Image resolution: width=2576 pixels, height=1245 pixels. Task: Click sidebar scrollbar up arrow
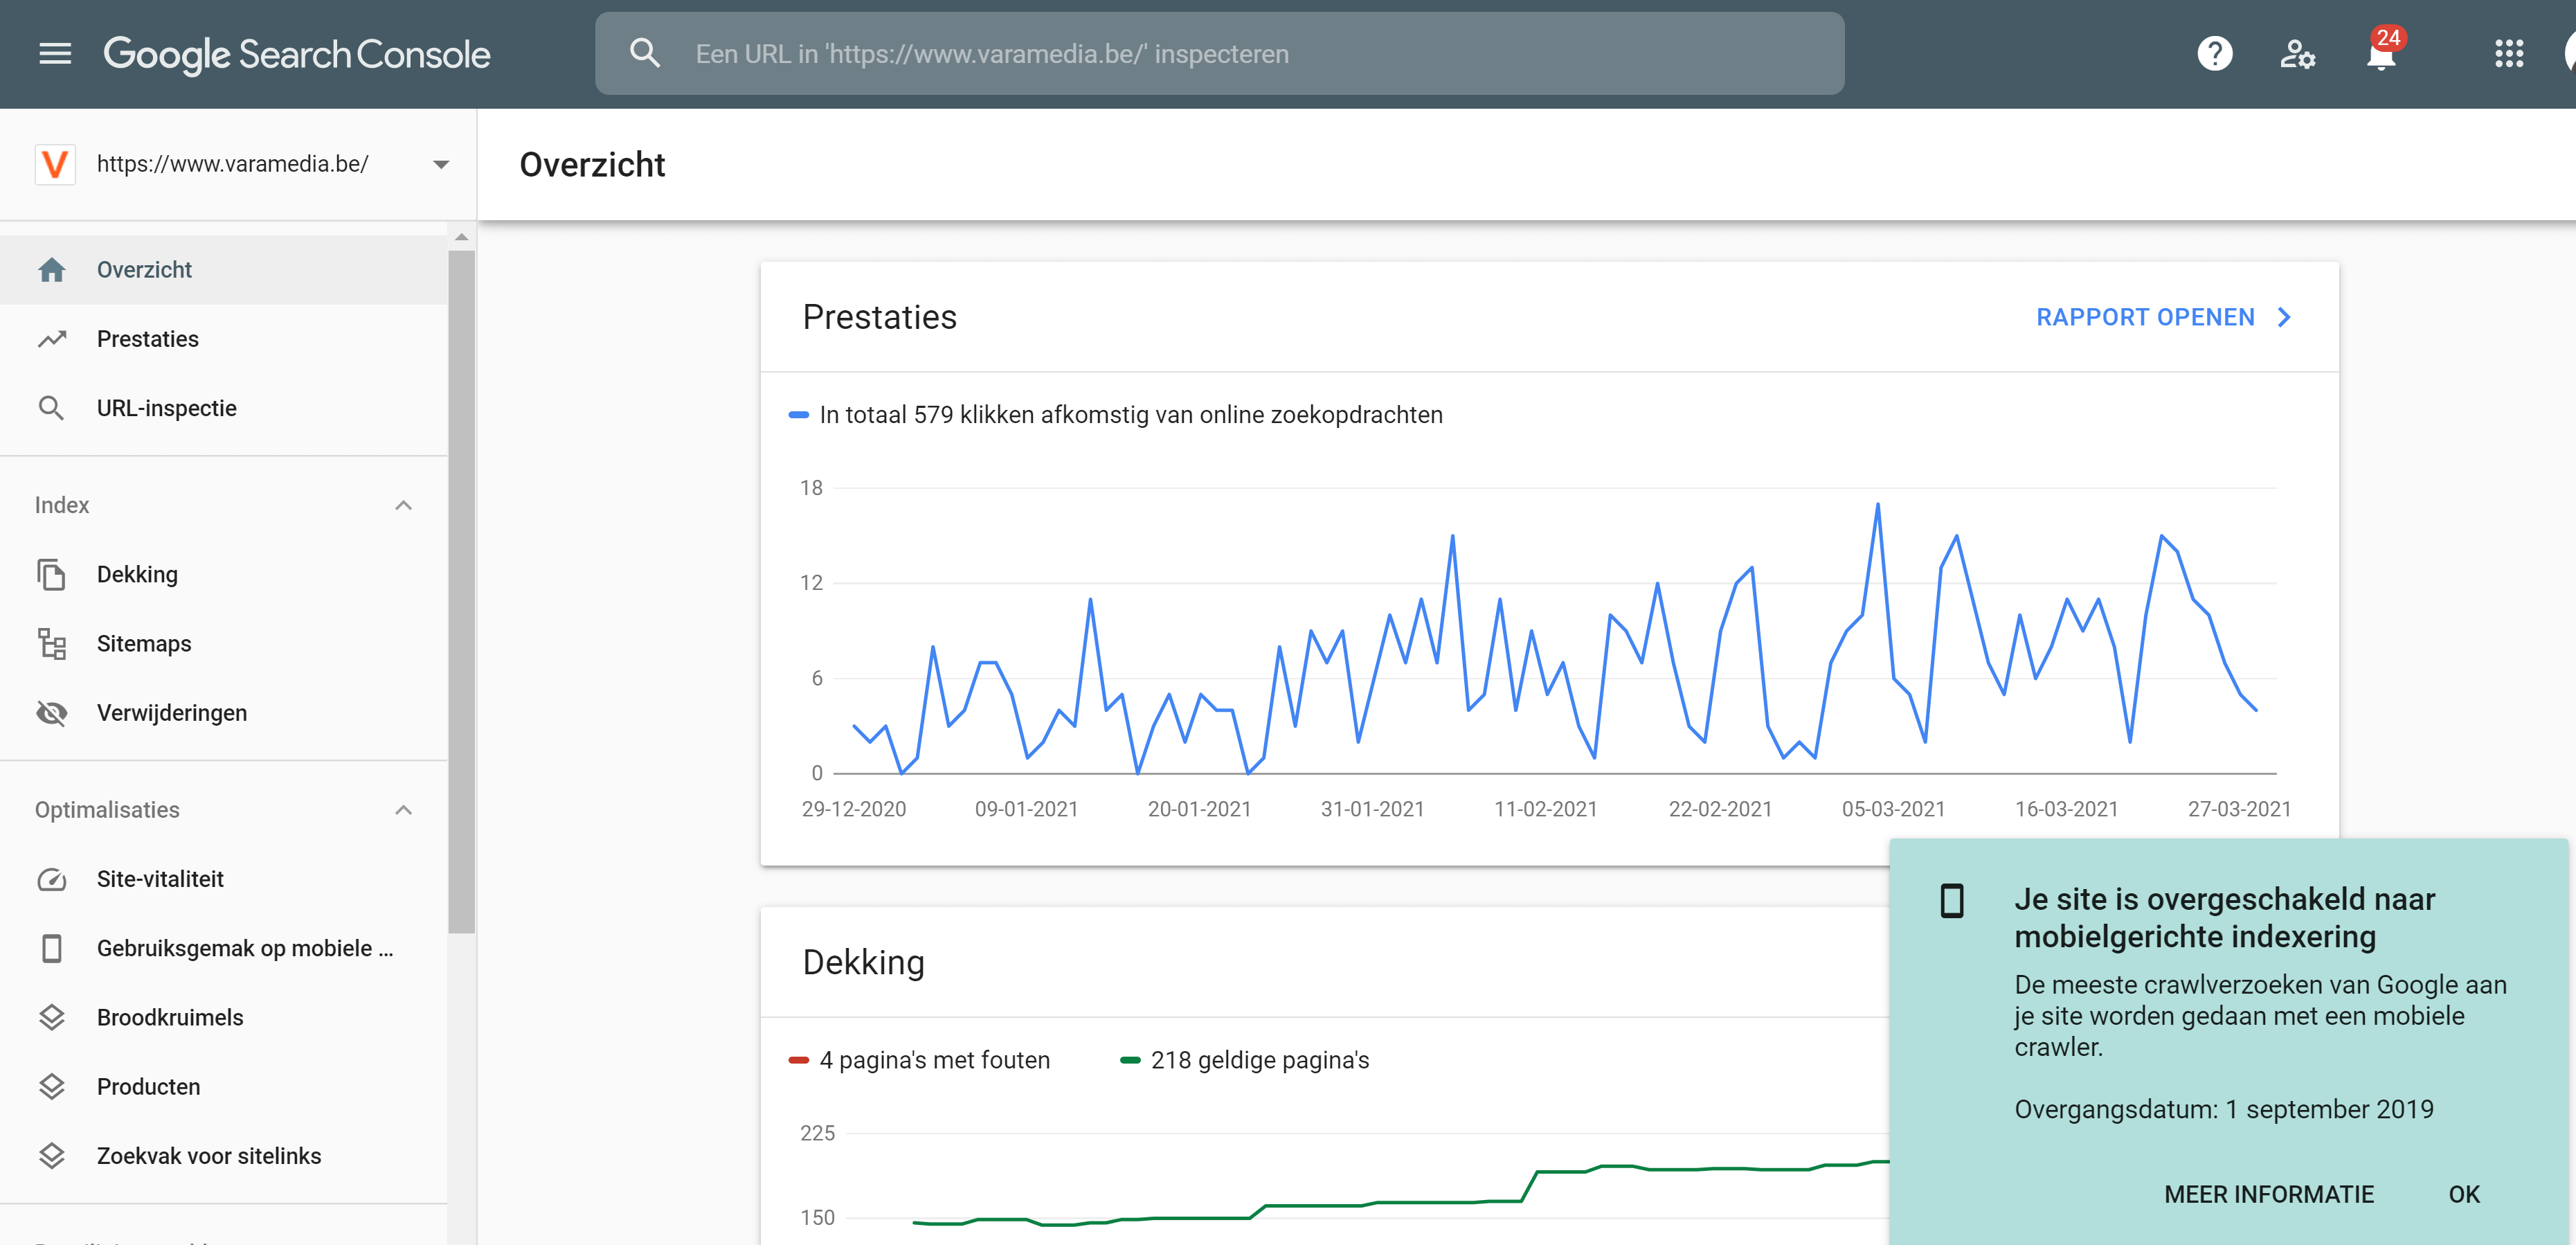(x=461, y=237)
